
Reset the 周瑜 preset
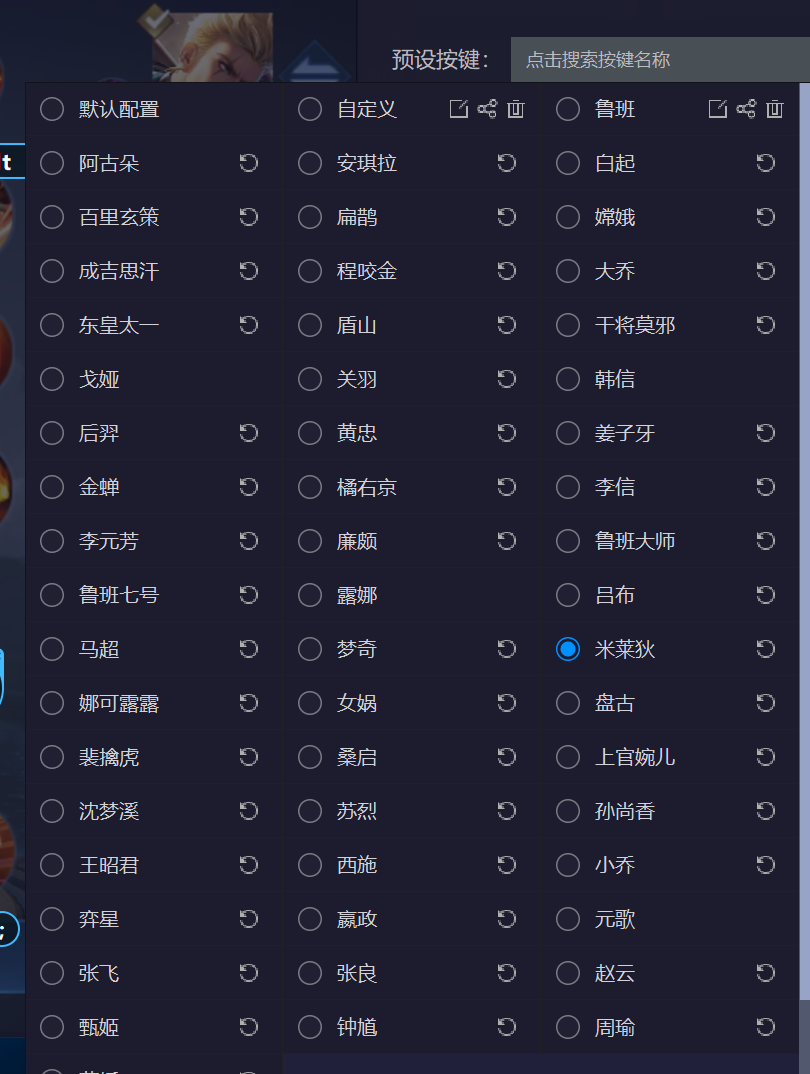point(766,1027)
